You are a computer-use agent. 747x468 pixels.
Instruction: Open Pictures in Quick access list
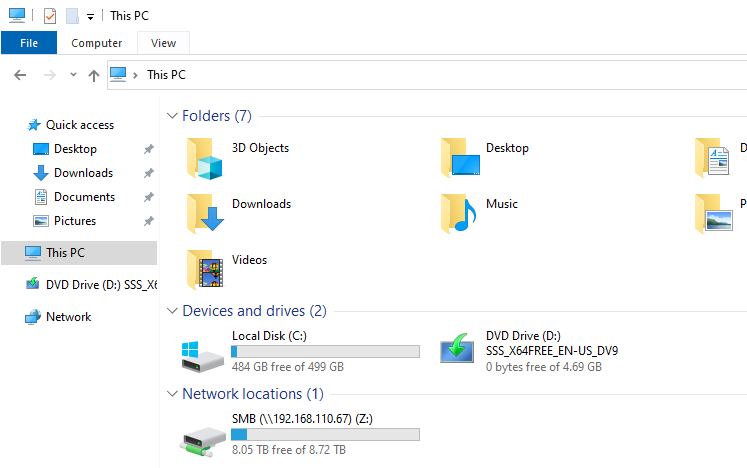(x=75, y=221)
